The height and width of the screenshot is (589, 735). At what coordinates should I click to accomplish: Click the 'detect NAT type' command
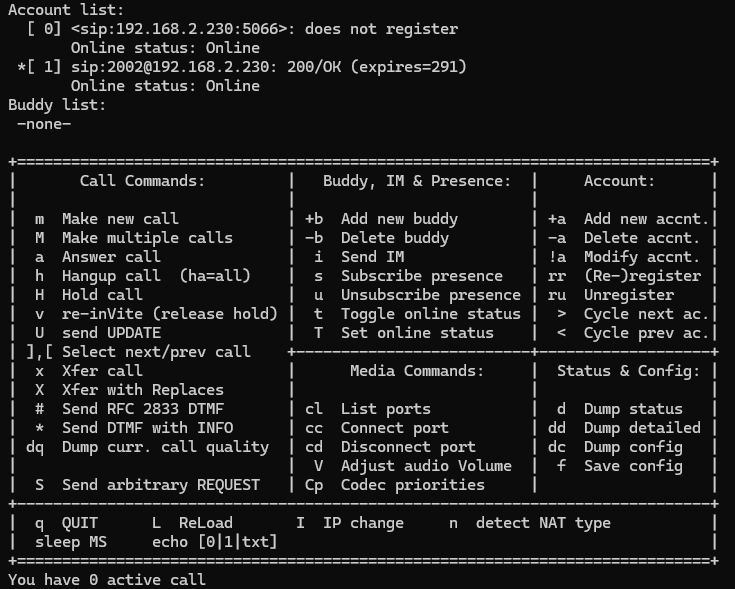click(x=543, y=523)
